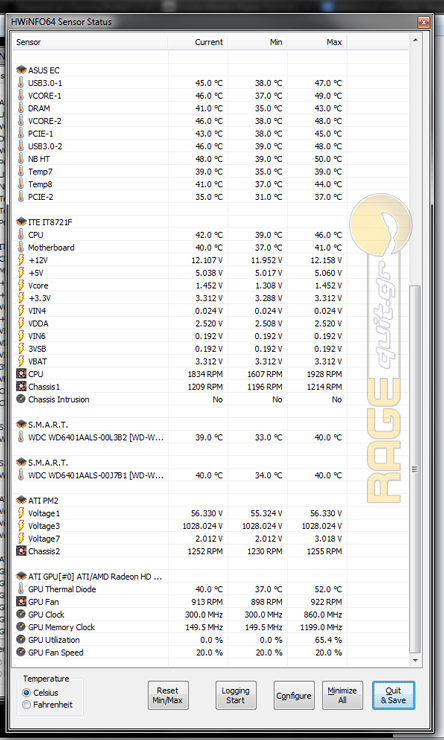Click the fan icon beside Chassis2
The image size is (444, 740).
click(x=21, y=551)
